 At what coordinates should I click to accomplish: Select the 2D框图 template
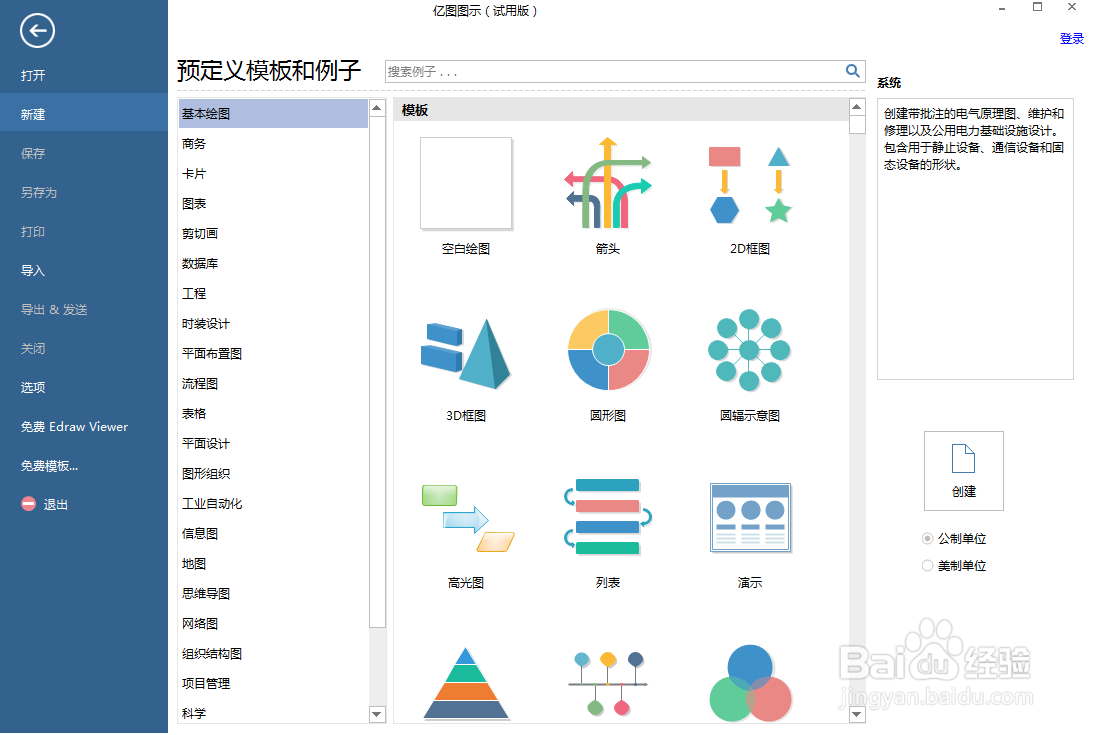coord(749,183)
